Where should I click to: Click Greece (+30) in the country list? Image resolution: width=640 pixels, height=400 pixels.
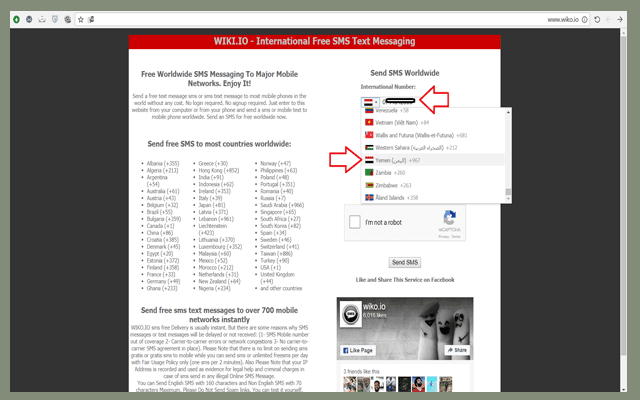(213, 163)
